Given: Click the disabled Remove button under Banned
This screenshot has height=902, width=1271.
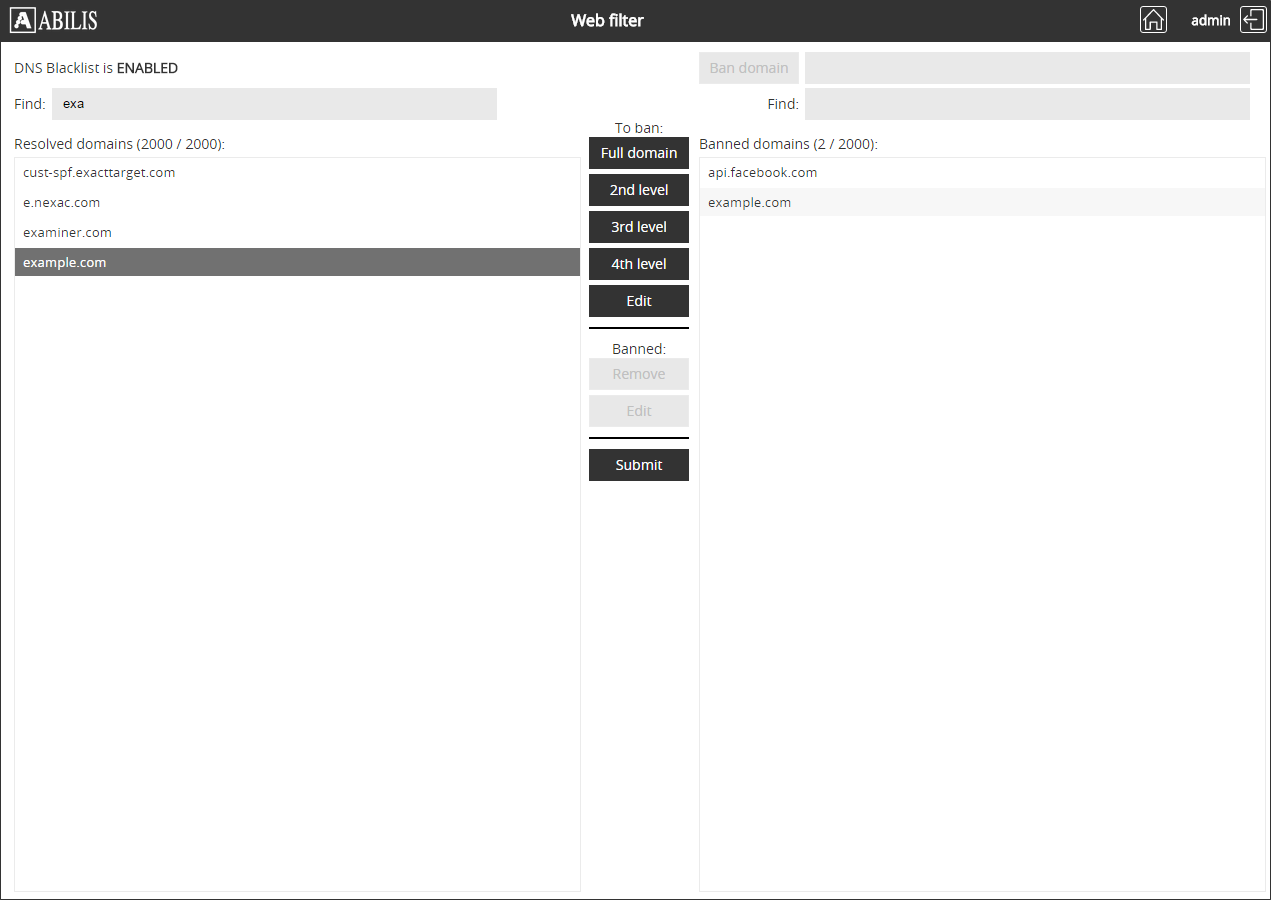Looking at the screenshot, I should [x=638, y=373].
